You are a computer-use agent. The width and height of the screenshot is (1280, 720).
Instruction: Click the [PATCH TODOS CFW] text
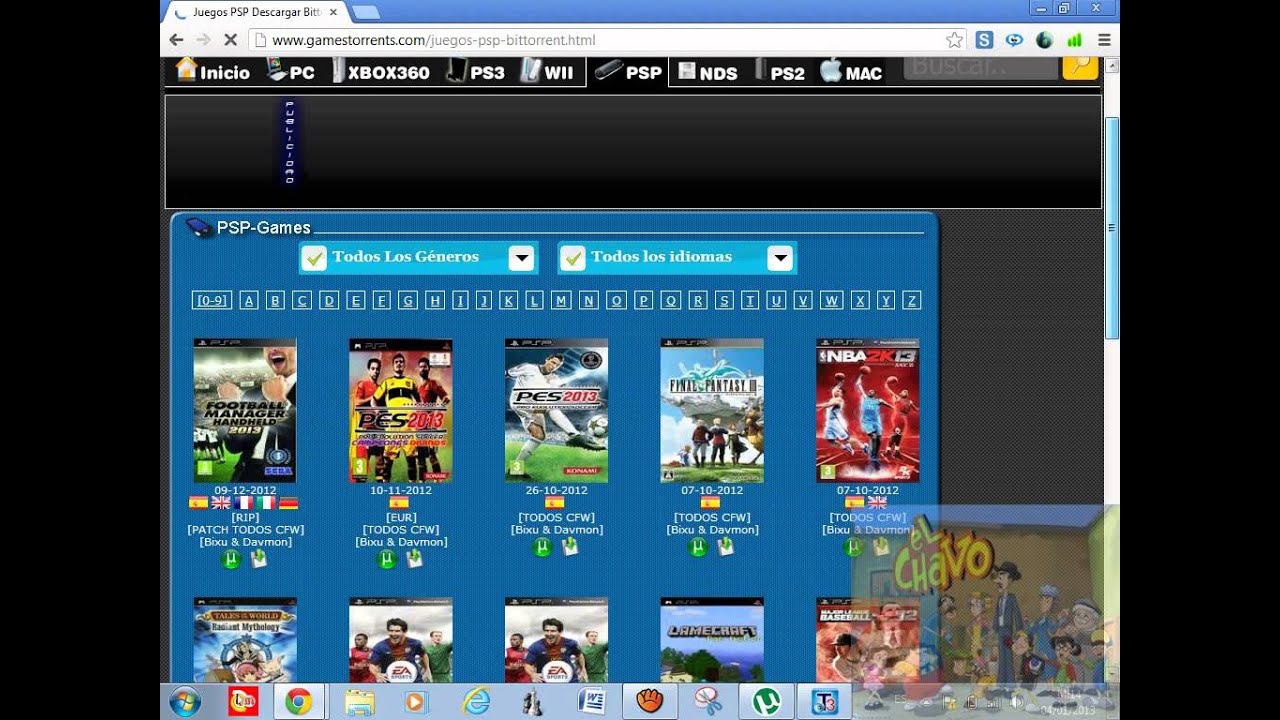[245, 530]
